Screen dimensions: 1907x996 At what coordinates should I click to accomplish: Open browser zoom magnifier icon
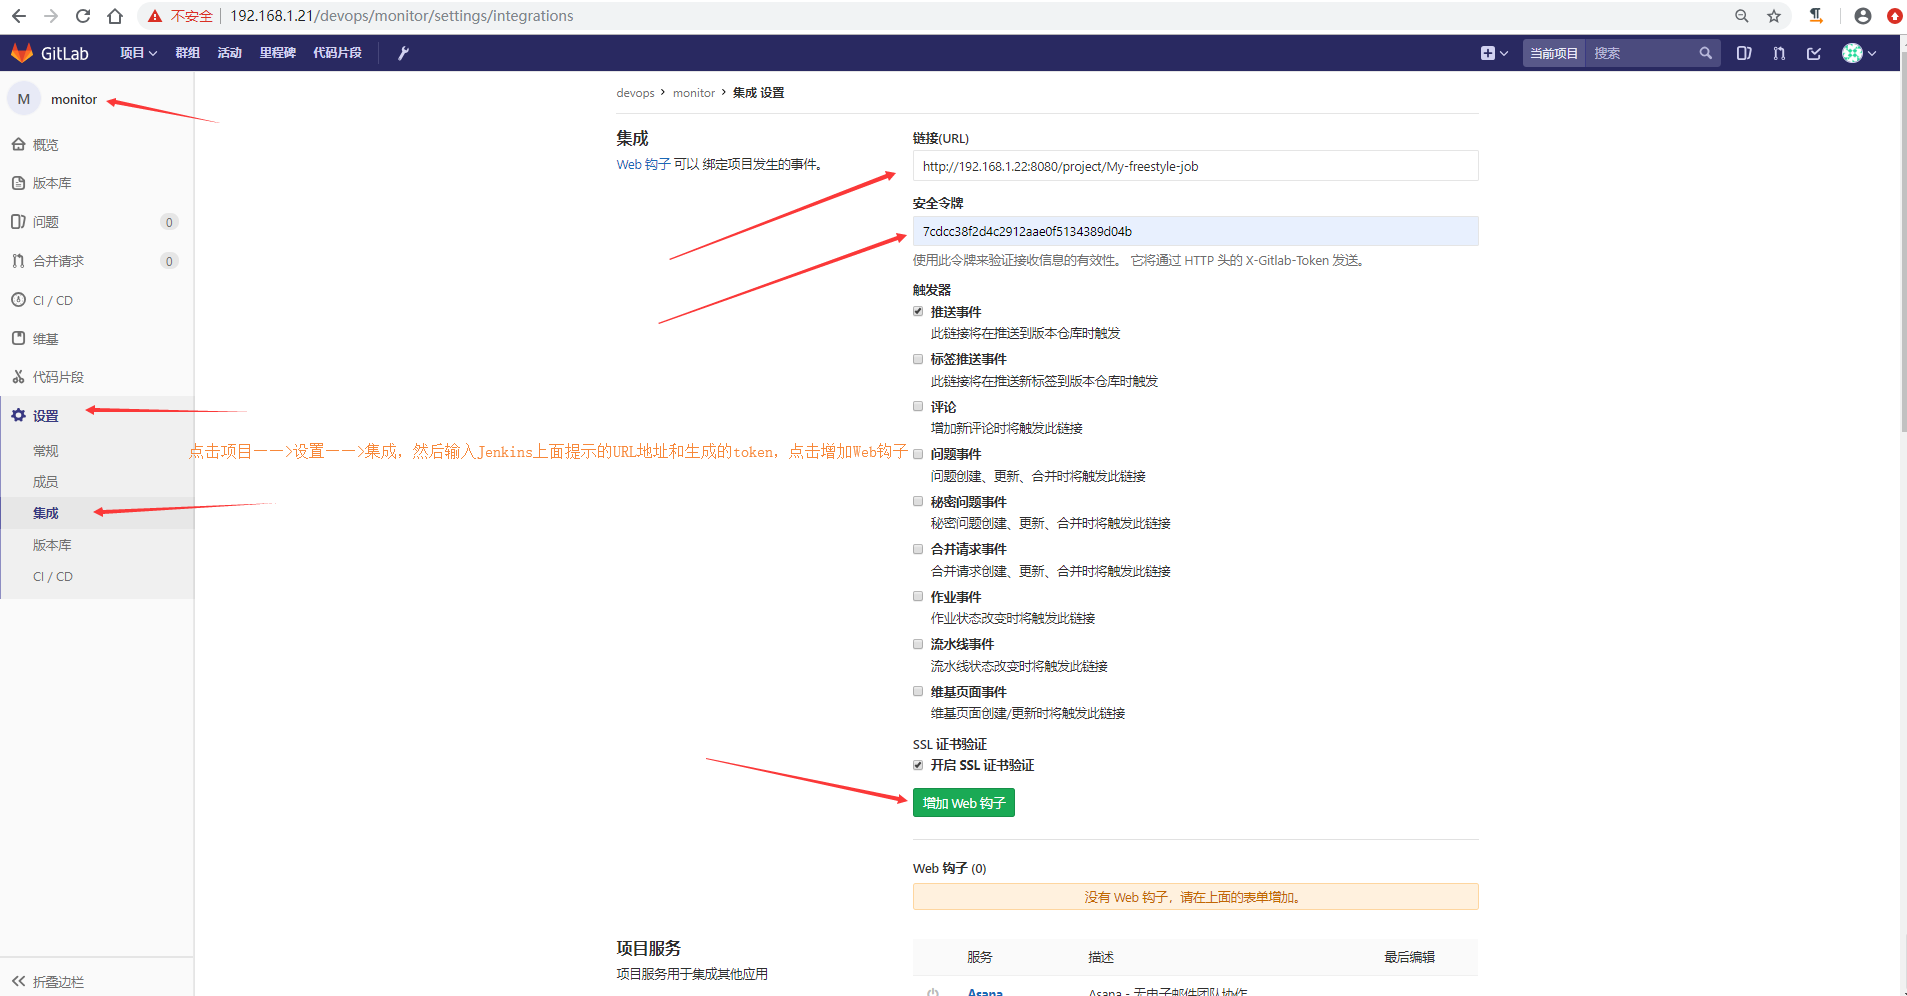(1742, 16)
